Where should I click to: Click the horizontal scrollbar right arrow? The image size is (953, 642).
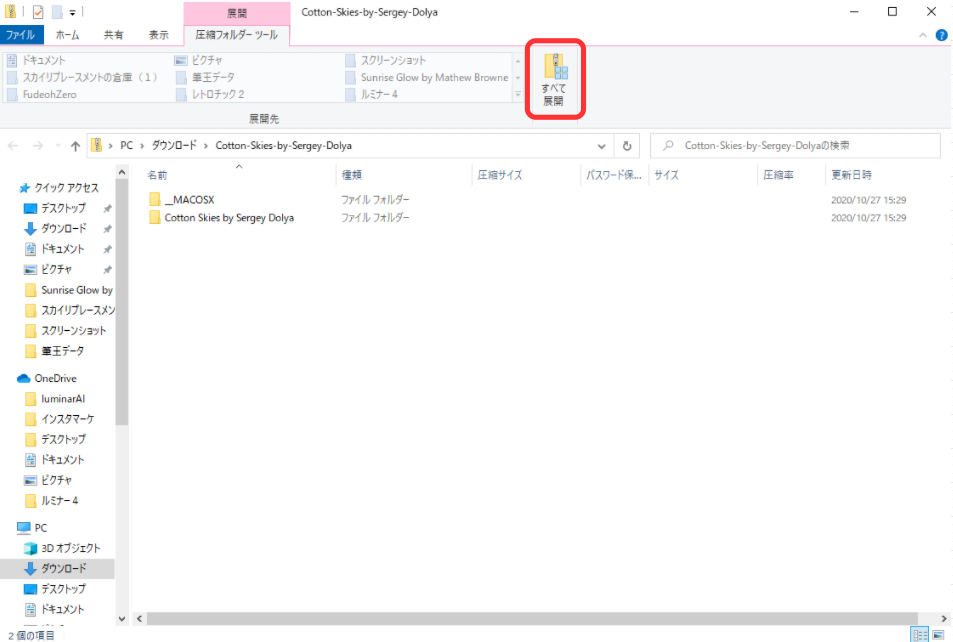(x=944, y=619)
